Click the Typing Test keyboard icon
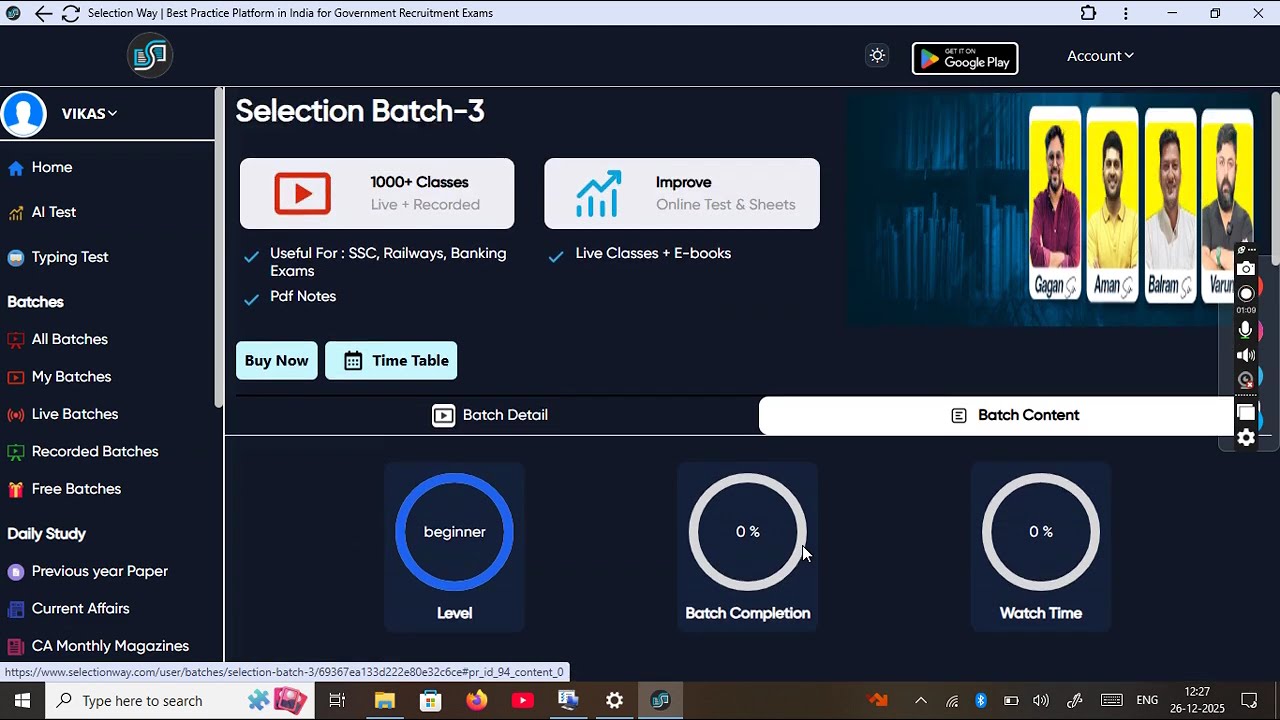 click(x=16, y=258)
